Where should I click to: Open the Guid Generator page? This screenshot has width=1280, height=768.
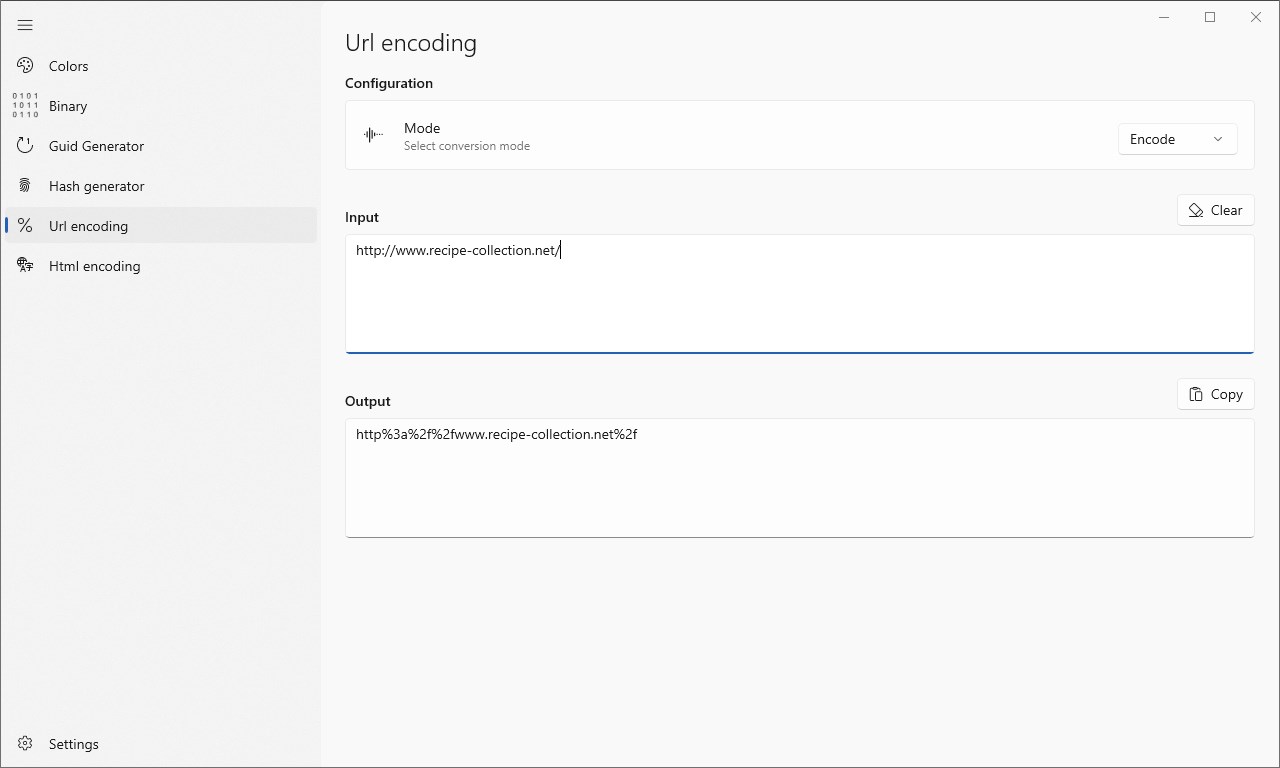(x=96, y=146)
